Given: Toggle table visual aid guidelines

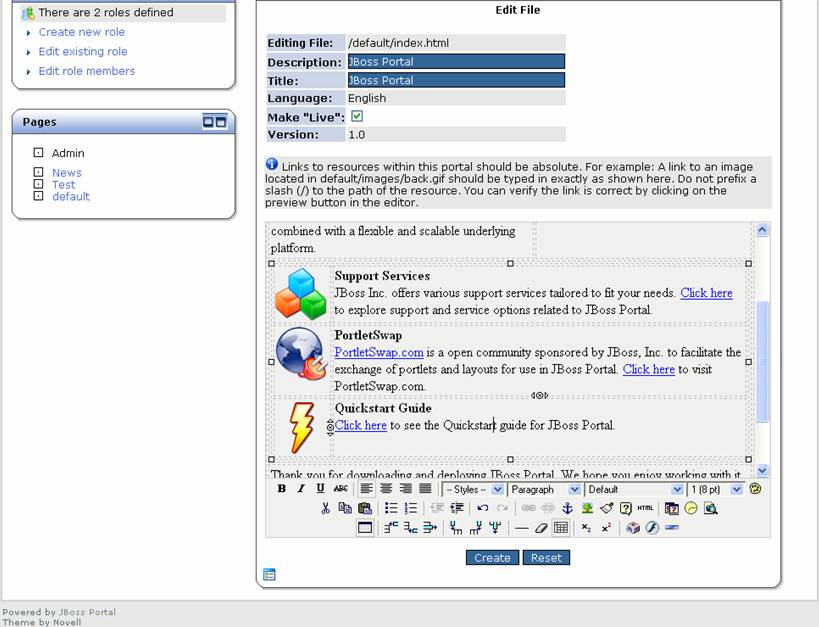Looking at the screenshot, I should 561,528.
